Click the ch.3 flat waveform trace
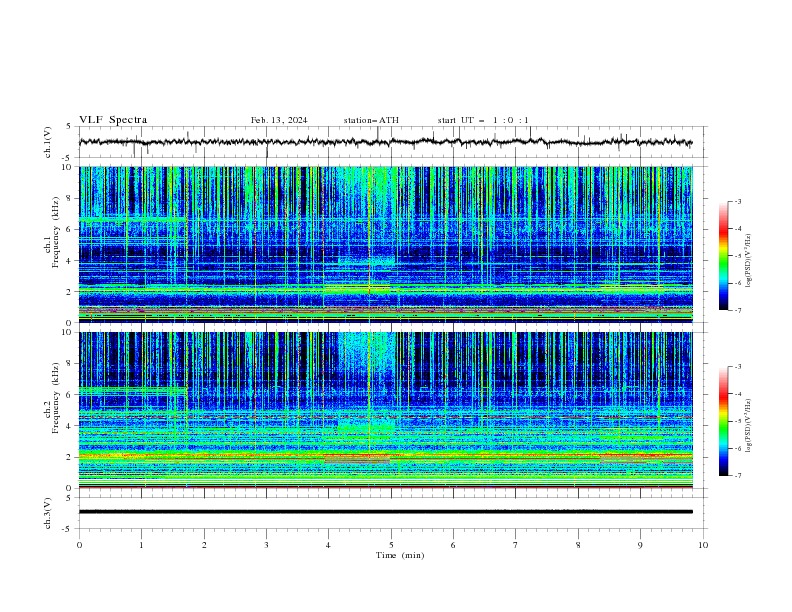792x612 pixels. 386,512
